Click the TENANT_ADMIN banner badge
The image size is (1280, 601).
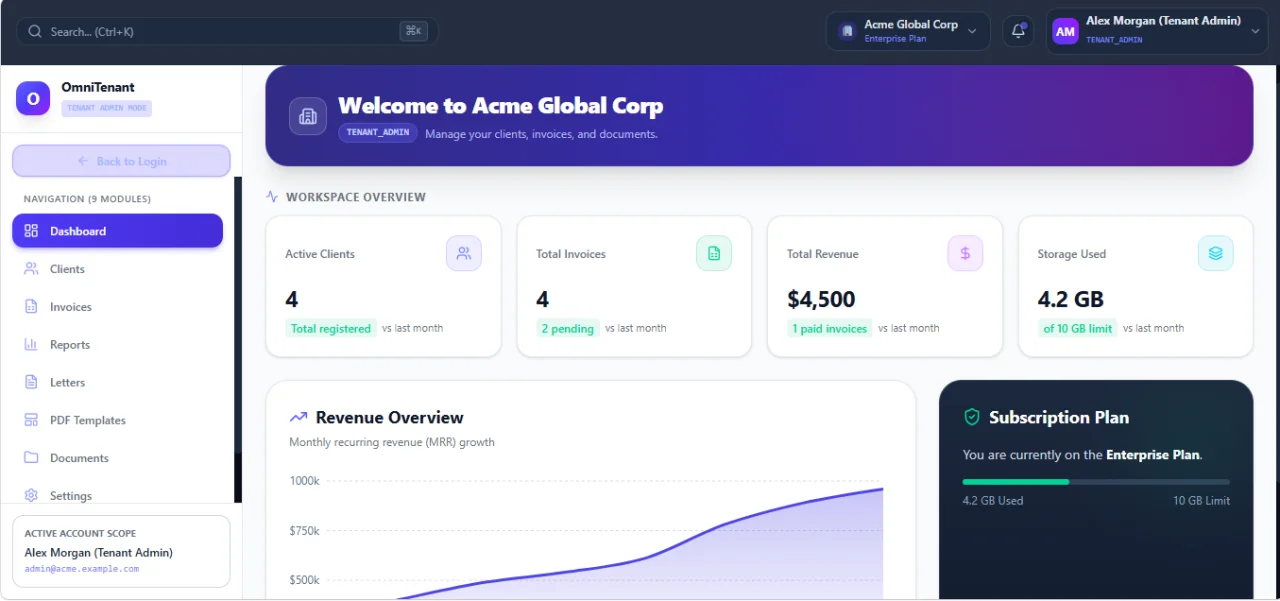pyautogui.click(x=378, y=133)
